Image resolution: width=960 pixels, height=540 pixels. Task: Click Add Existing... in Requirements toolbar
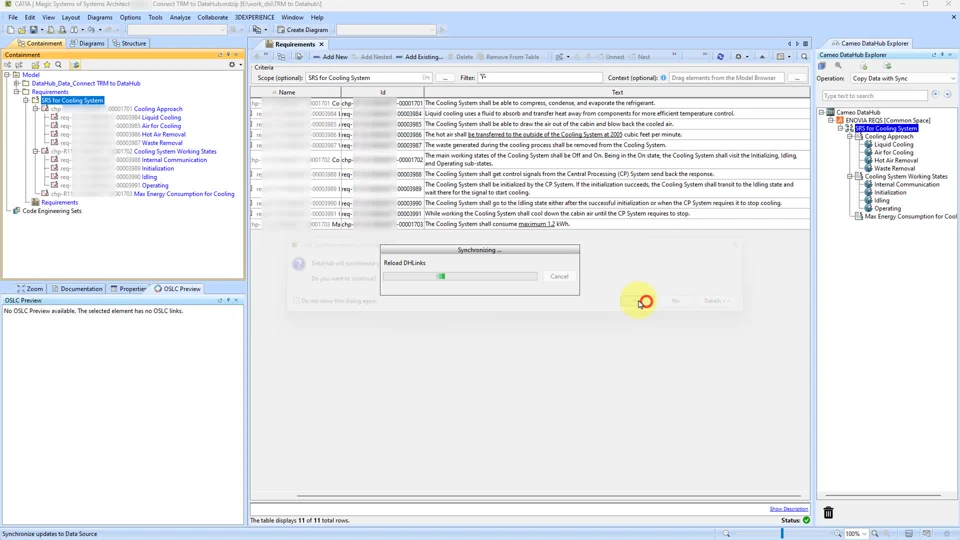419,56
